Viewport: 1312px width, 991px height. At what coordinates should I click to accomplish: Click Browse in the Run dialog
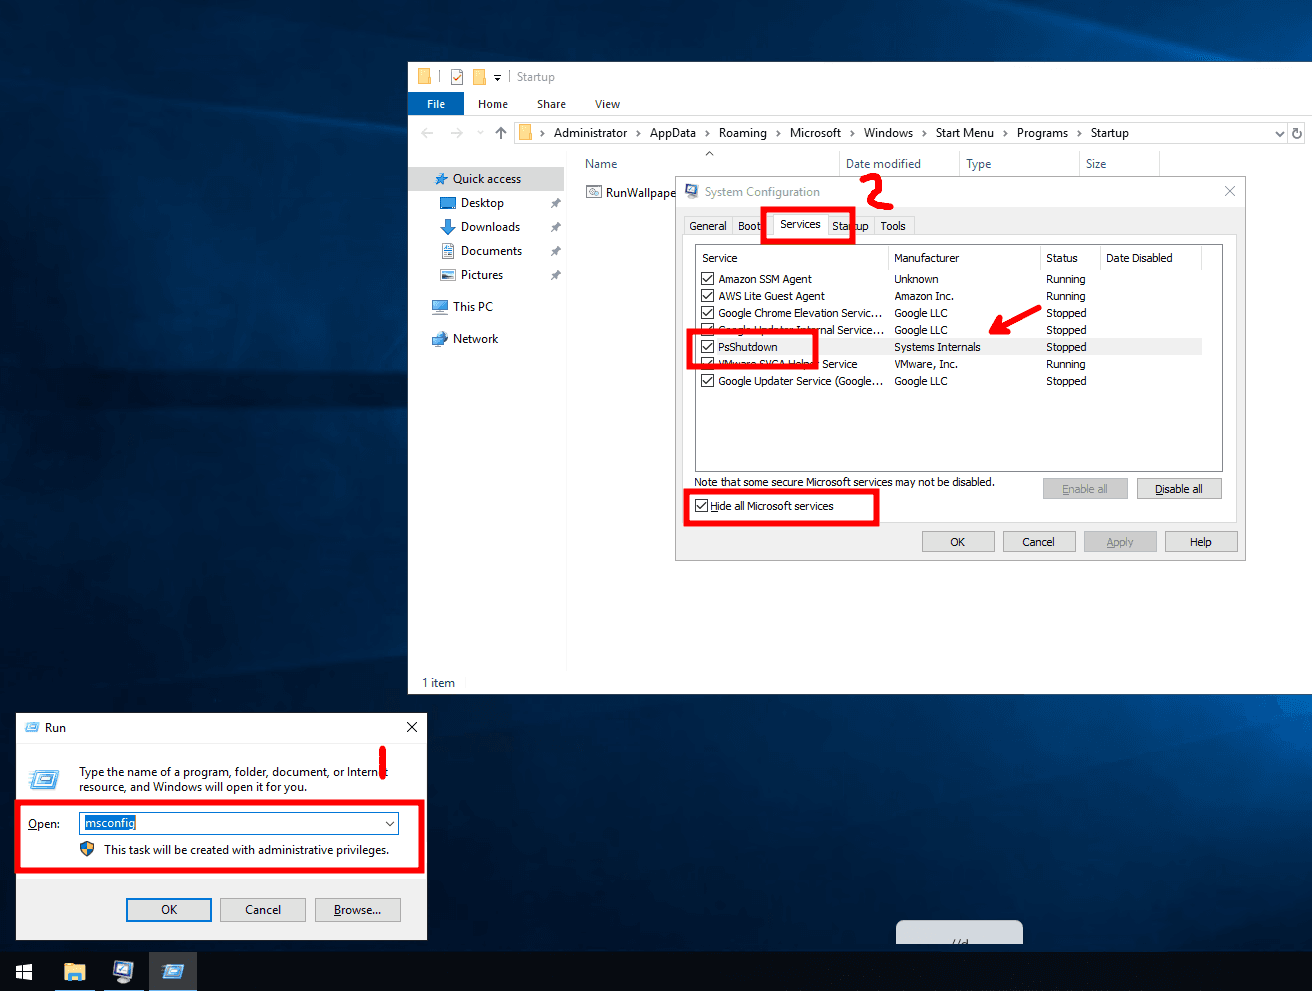pyautogui.click(x=357, y=910)
